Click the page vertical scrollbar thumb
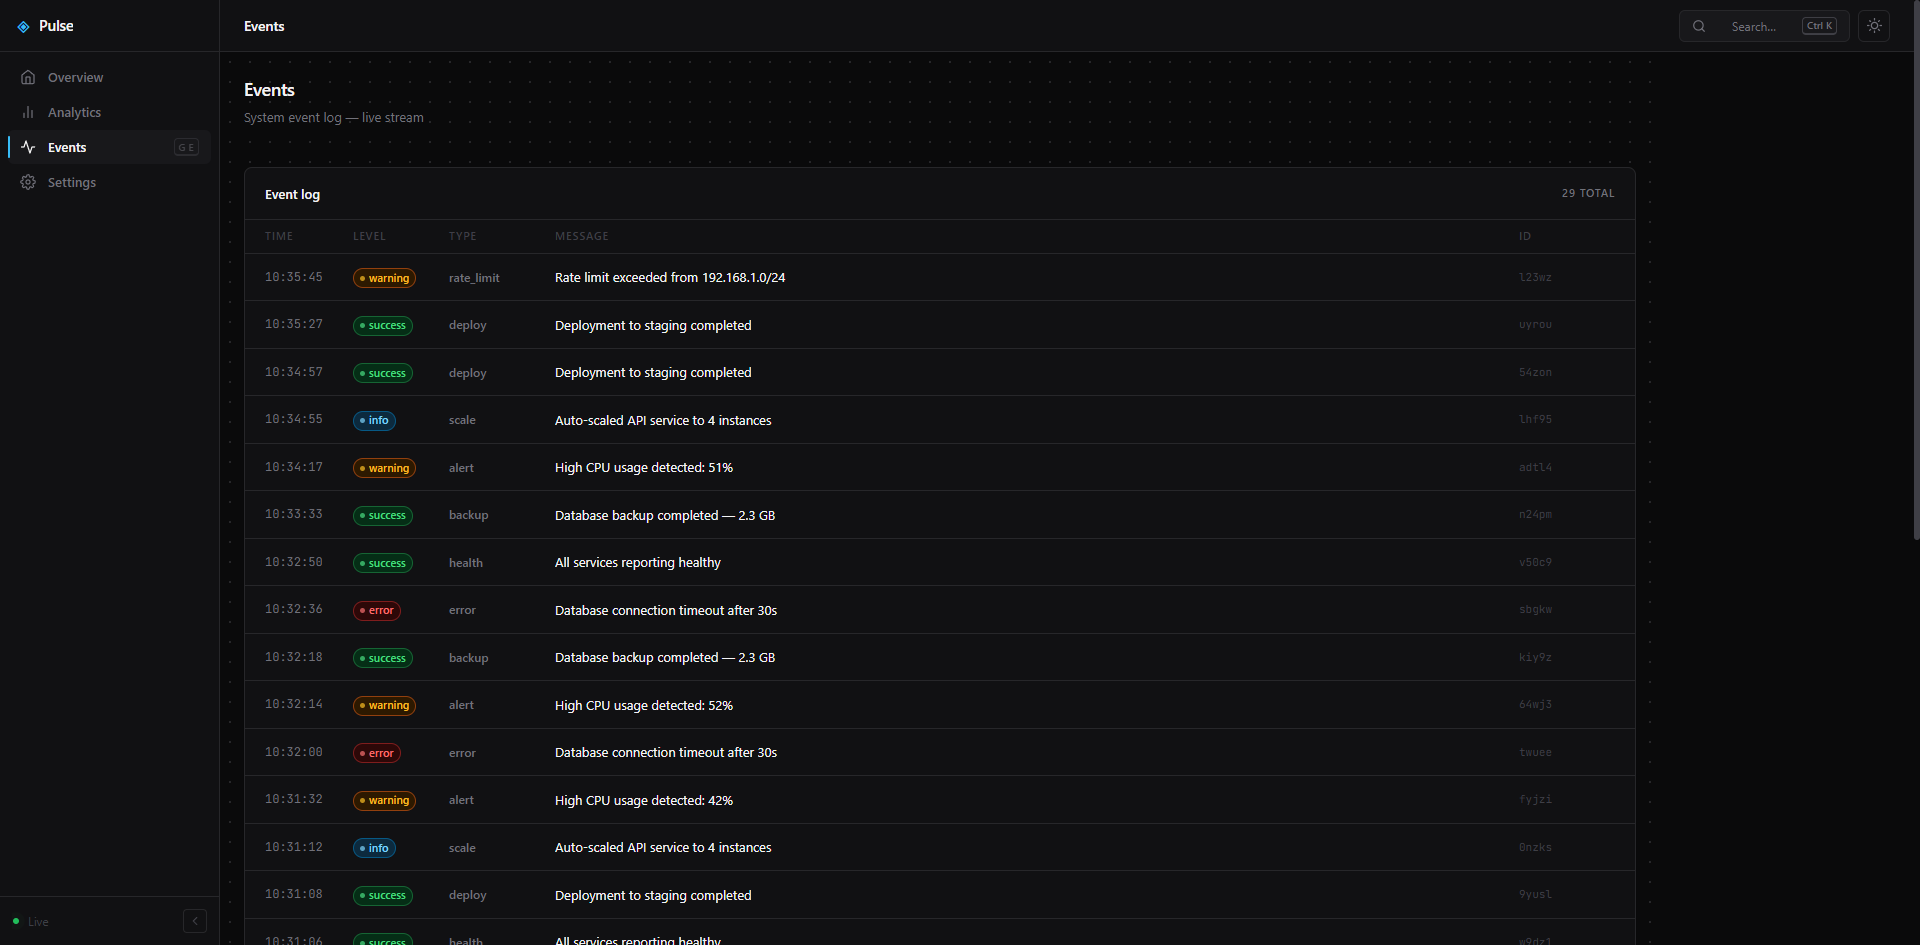Viewport: 1920px width, 945px height. coord(1916,270)
